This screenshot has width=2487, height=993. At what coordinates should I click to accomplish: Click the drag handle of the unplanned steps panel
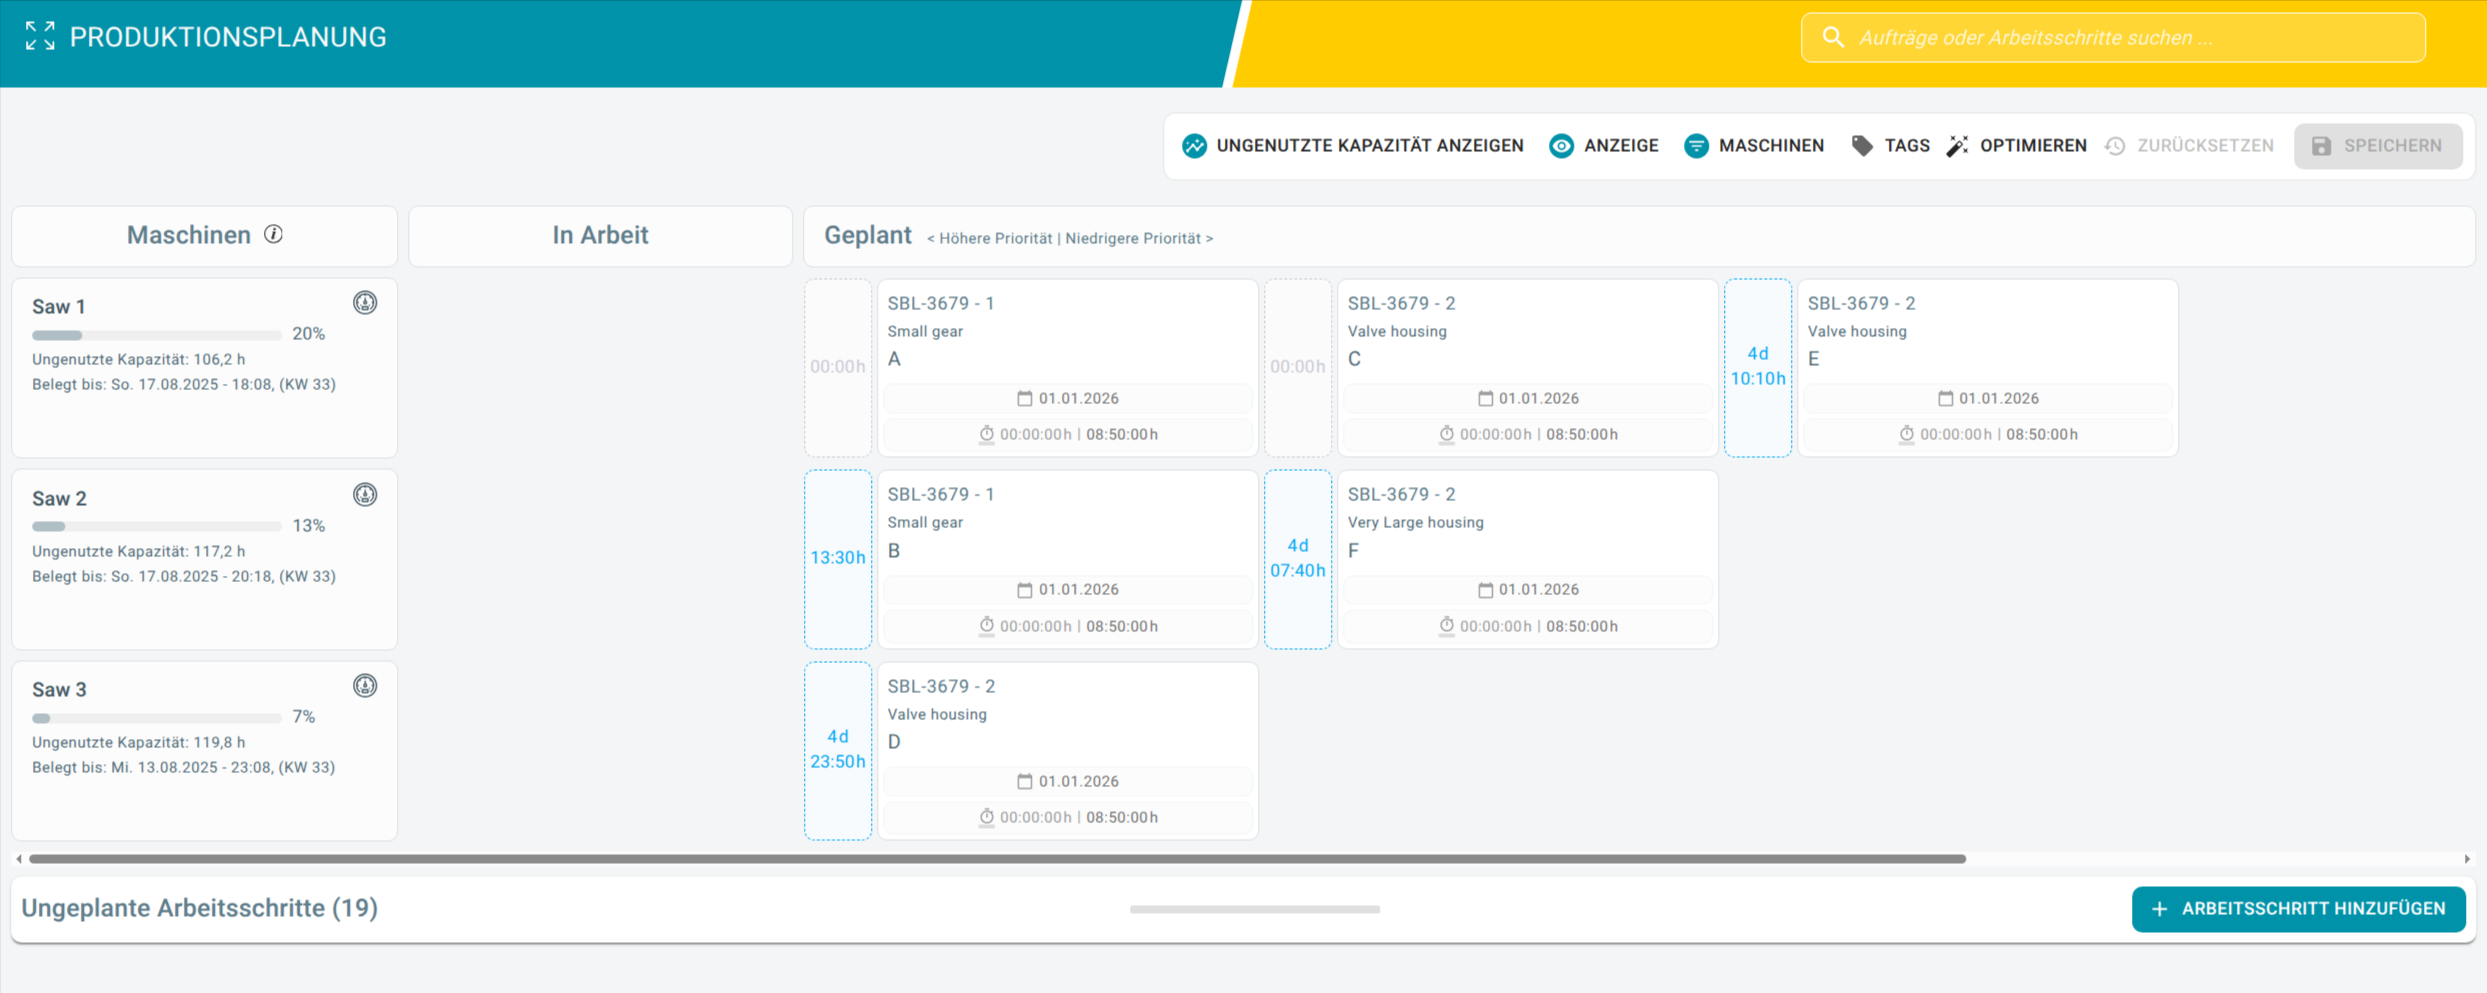click(x=1254, y=909)
